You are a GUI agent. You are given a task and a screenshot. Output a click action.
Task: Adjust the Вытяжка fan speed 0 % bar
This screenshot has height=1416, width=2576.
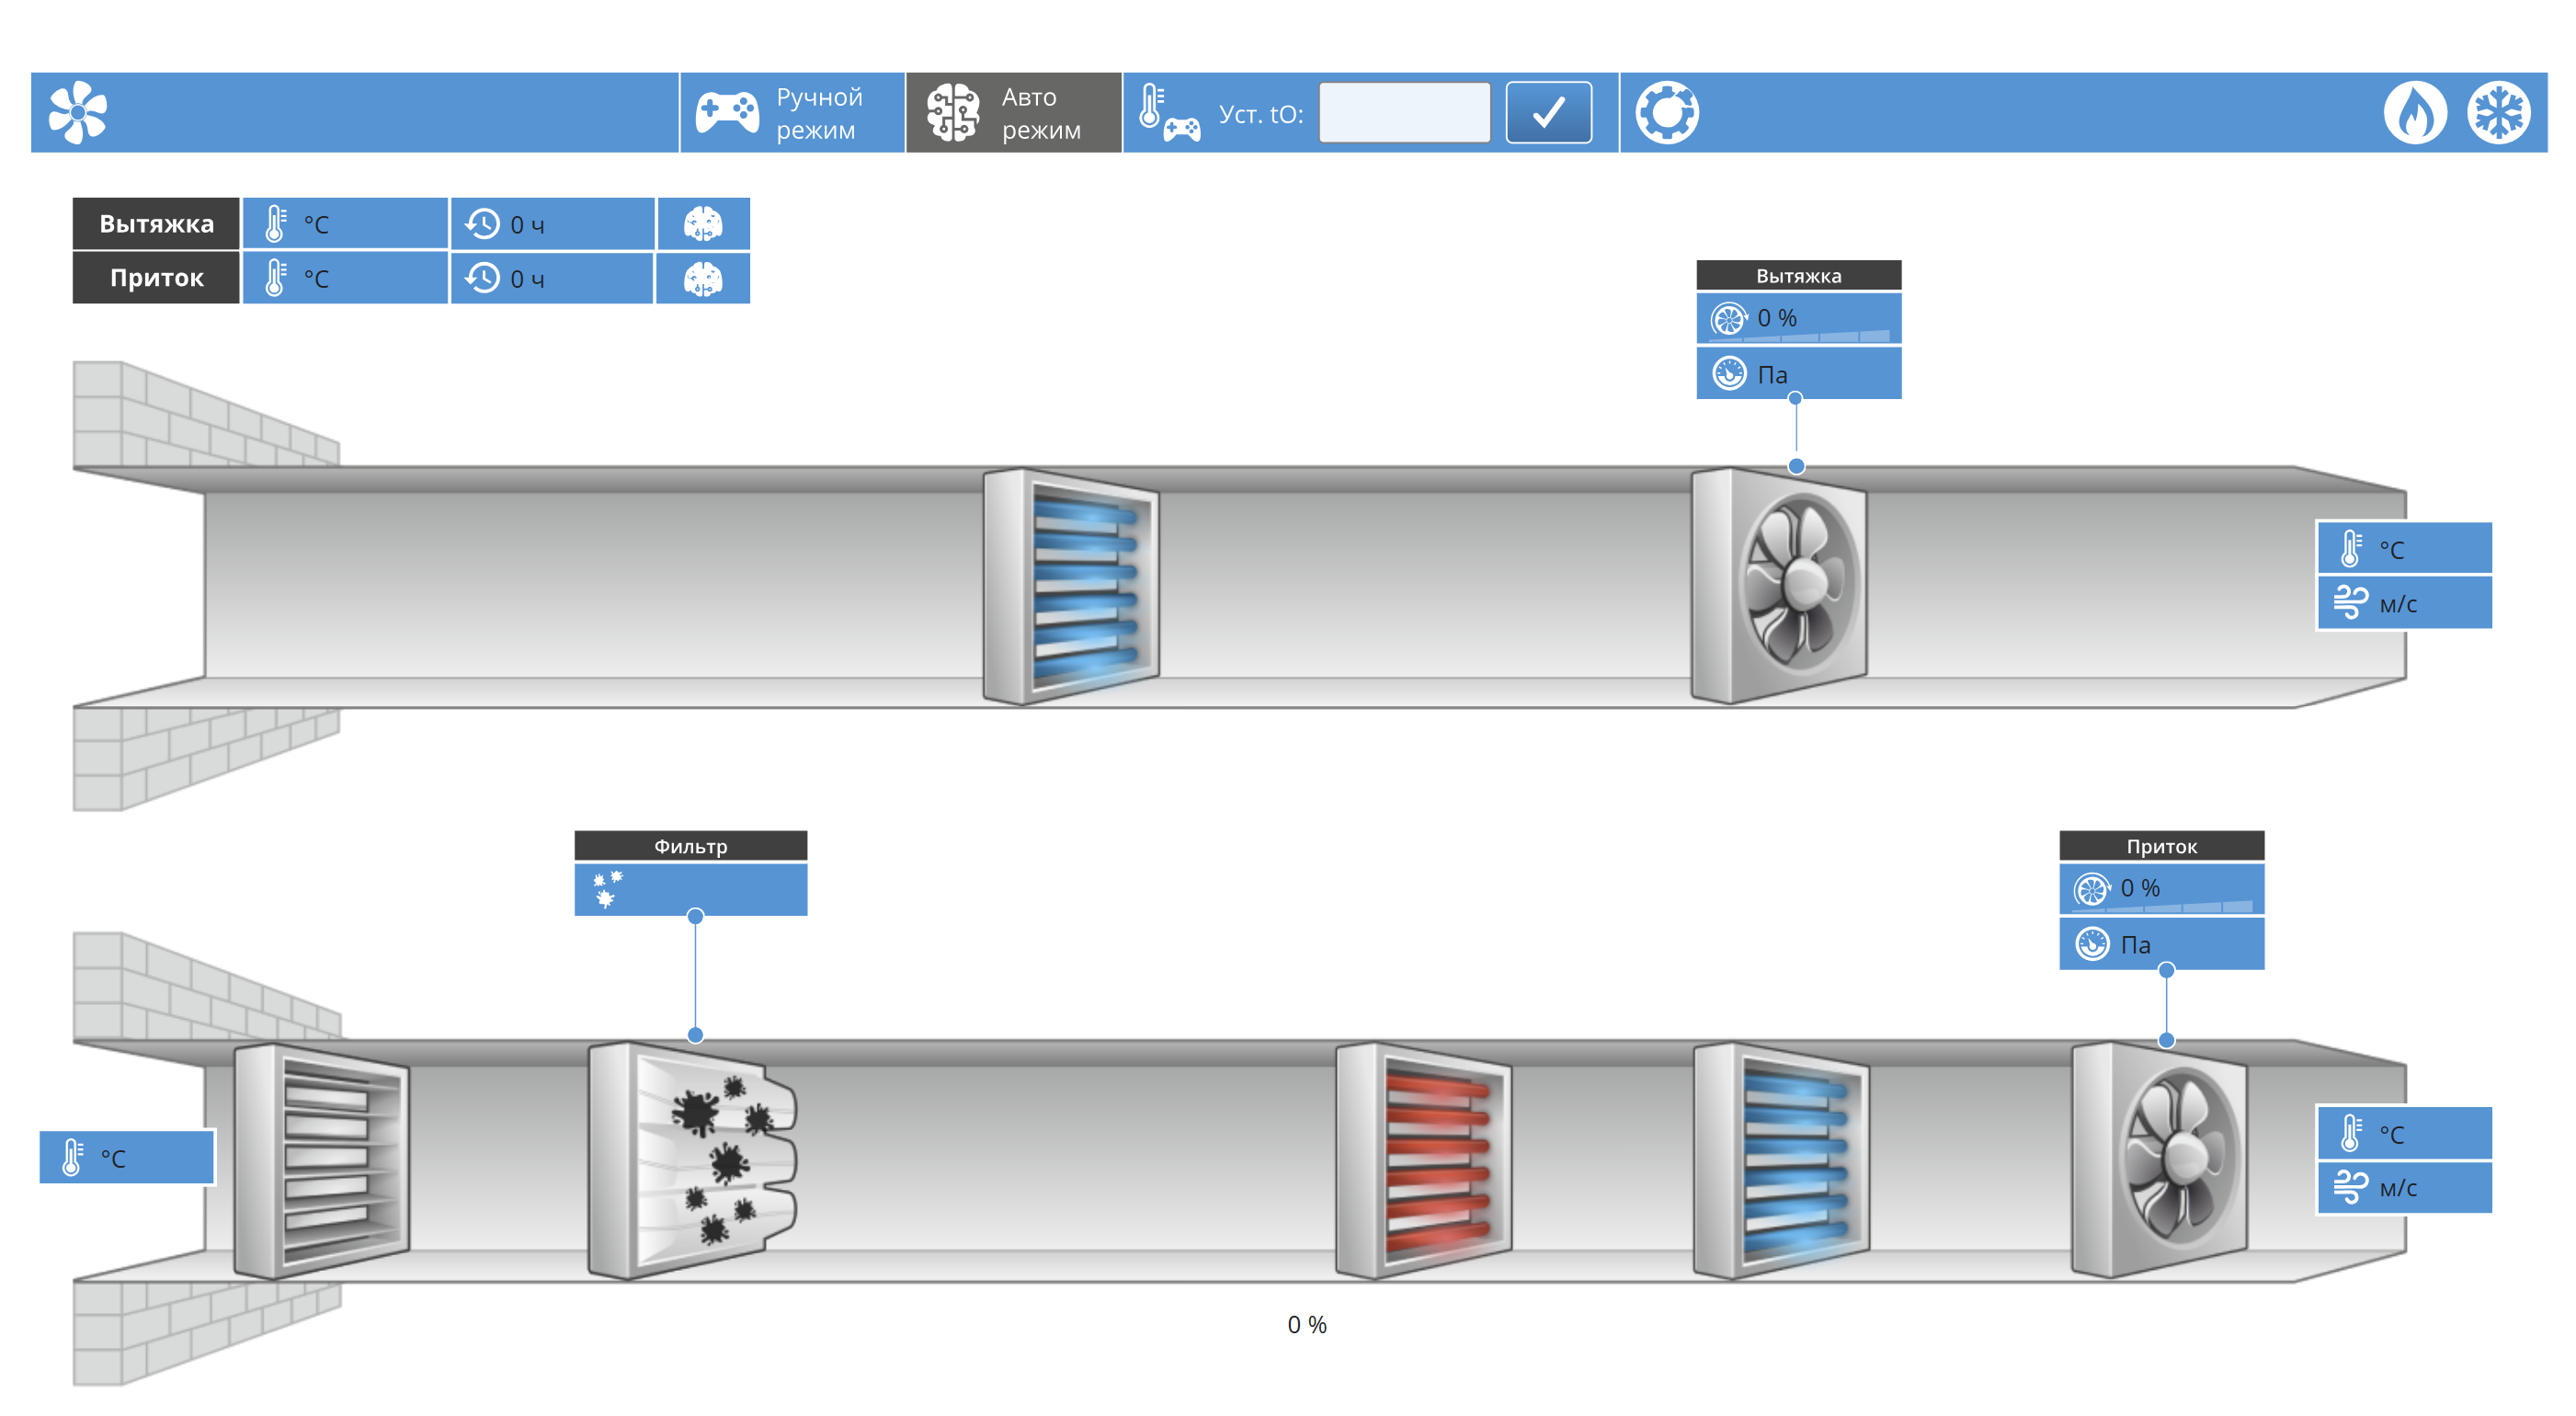[x=1798, y=318]
